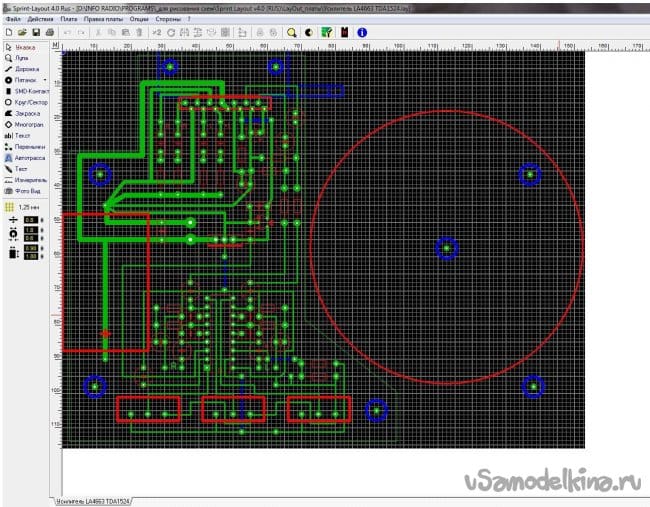This screenshot has width=650, height=507.
Task: Click the track width value field
Action: pos(30,219)
